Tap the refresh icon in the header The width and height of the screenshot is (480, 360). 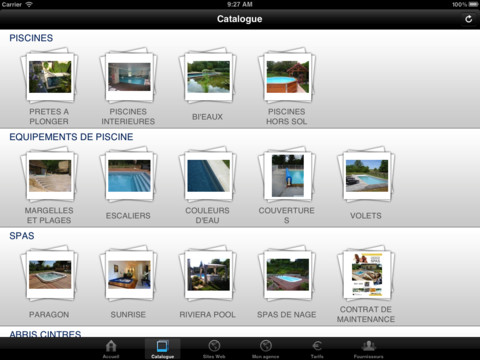468,19
